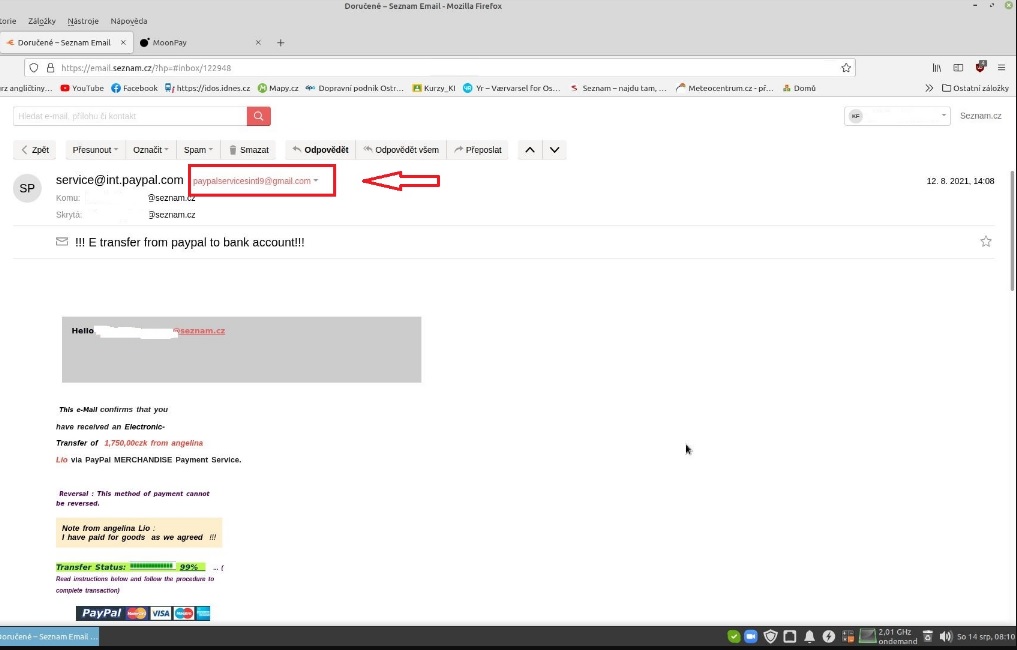
Task: Open the Nápověda menu
Action: pyautogui.click(x=128, y=21)
